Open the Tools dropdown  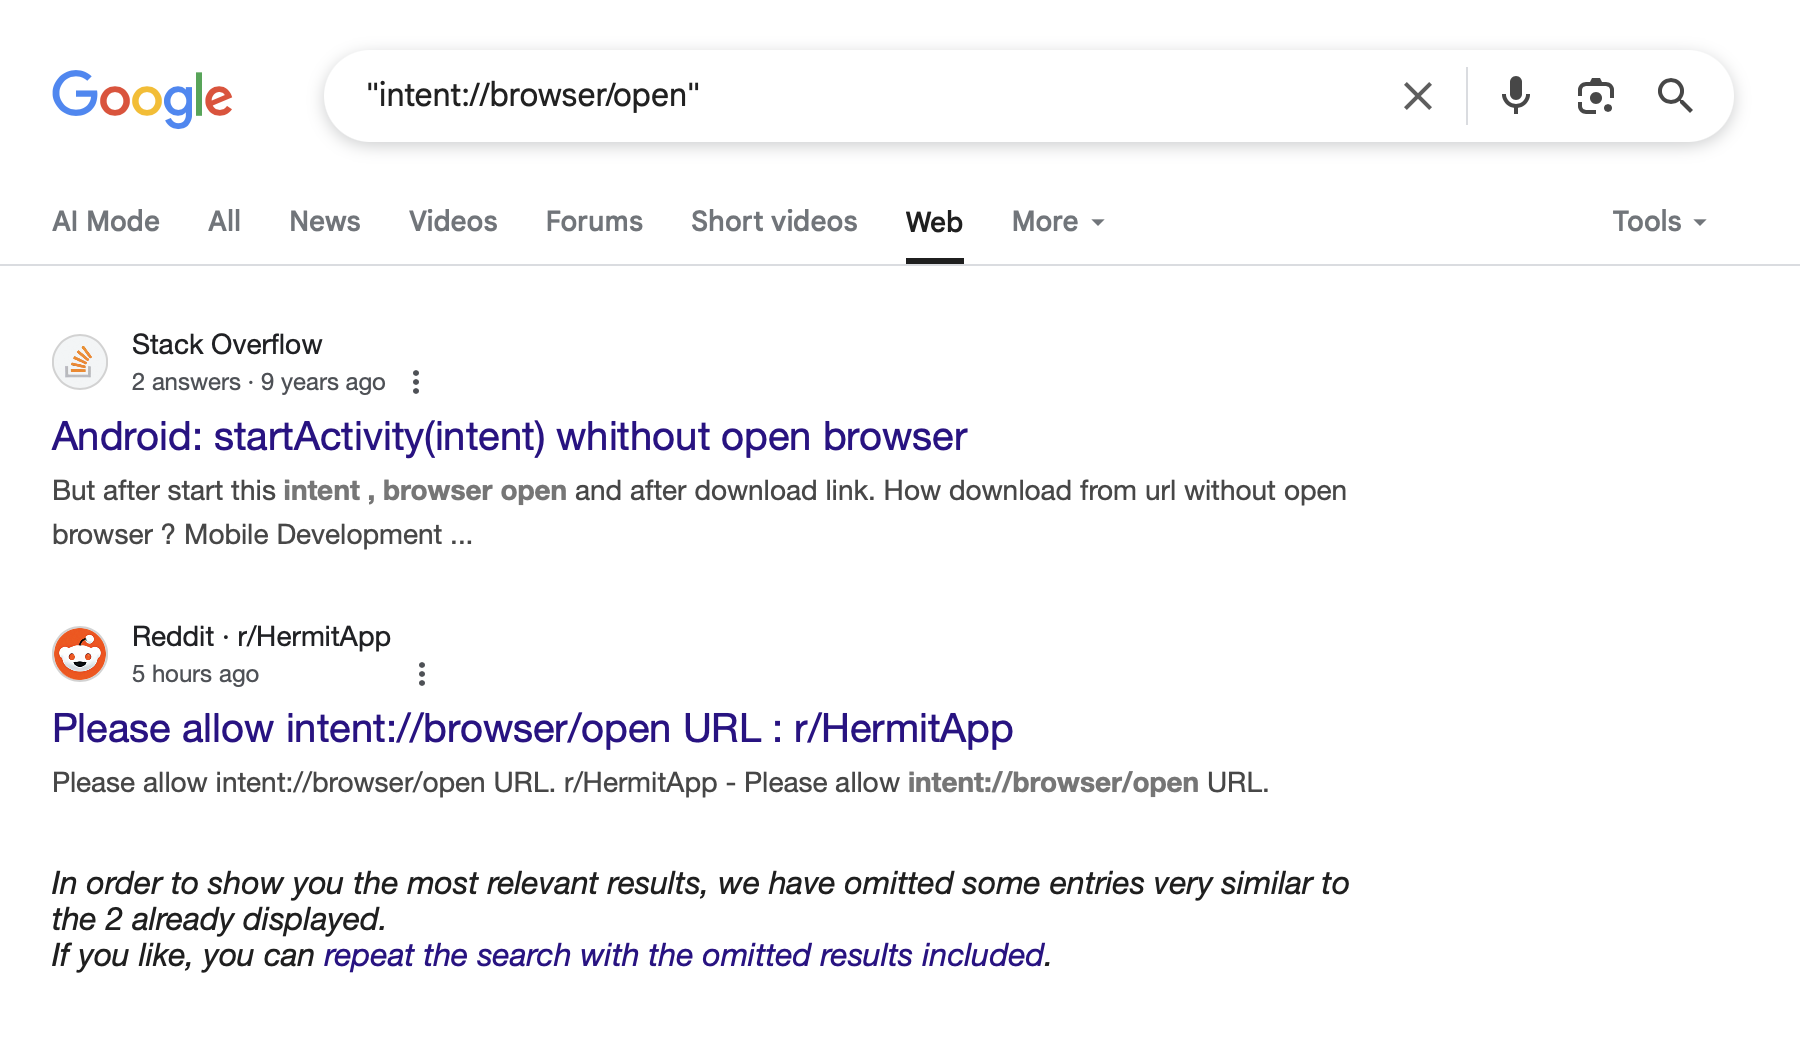click(1660, 221)
